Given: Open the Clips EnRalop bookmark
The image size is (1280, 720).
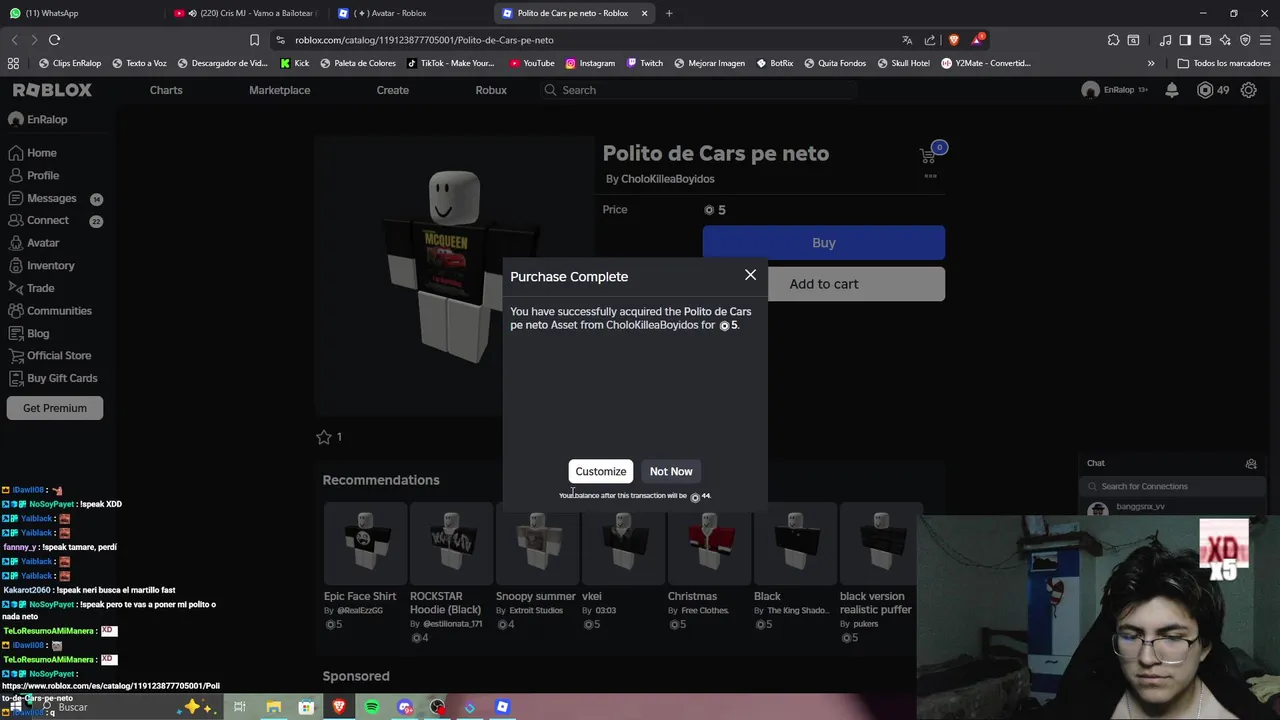Looking at the screenshot, I should coord(69,63).
